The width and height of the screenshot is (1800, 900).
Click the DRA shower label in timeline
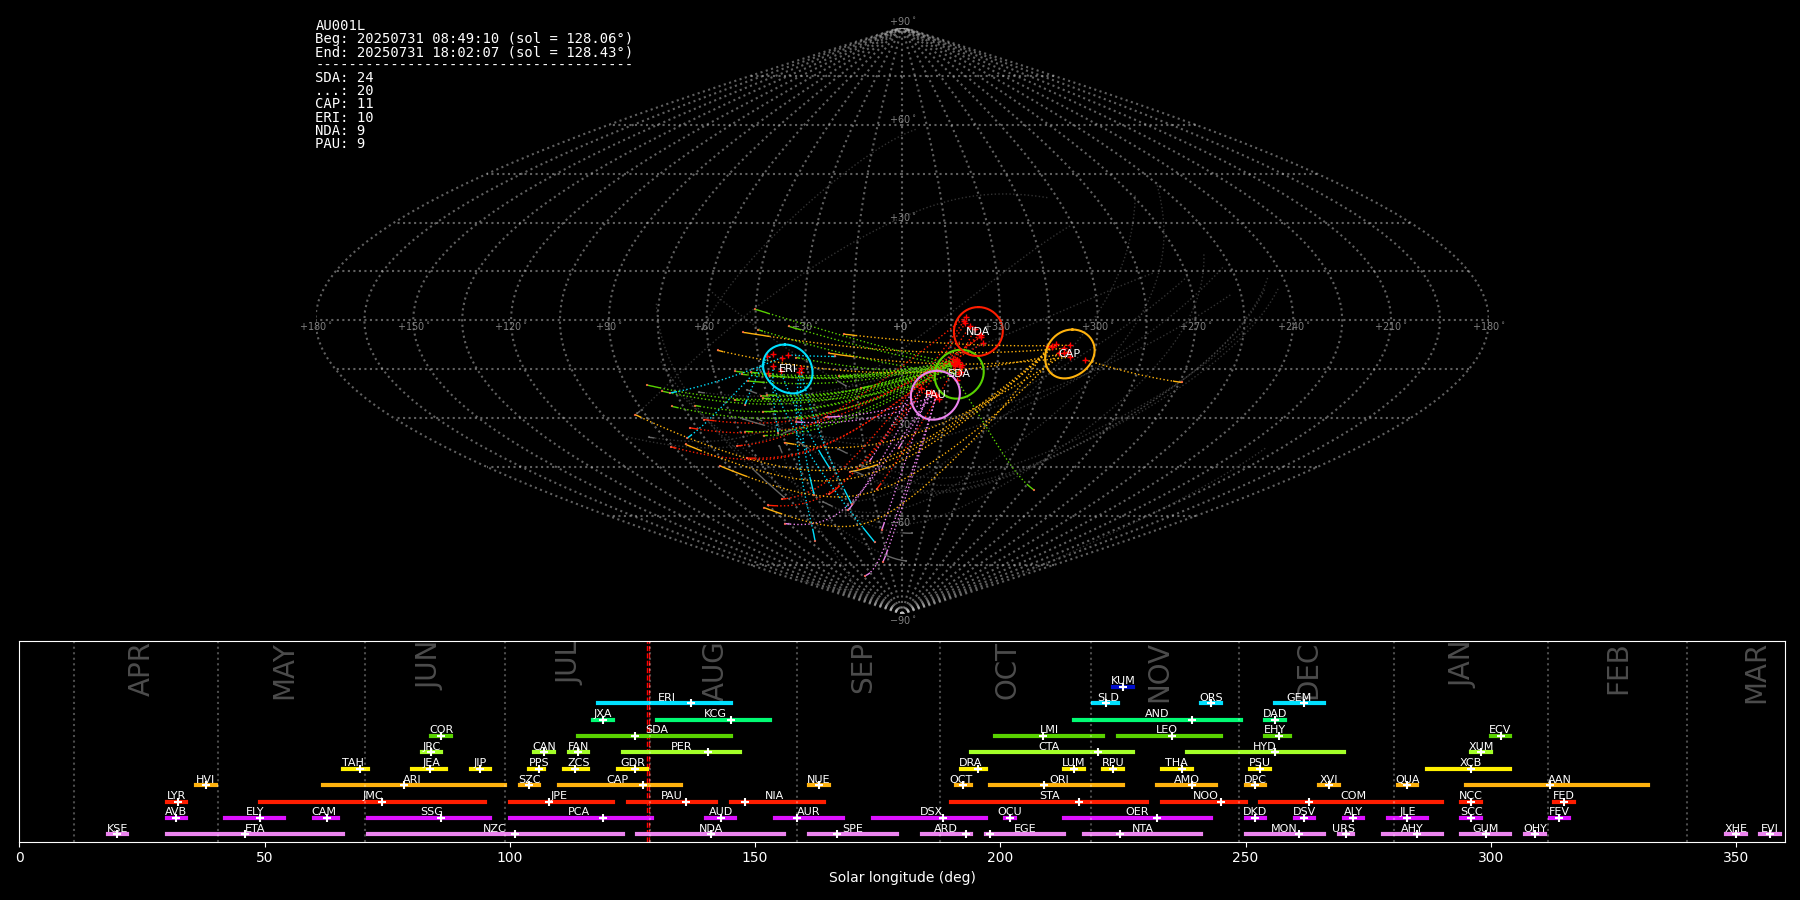pos(970,763)
